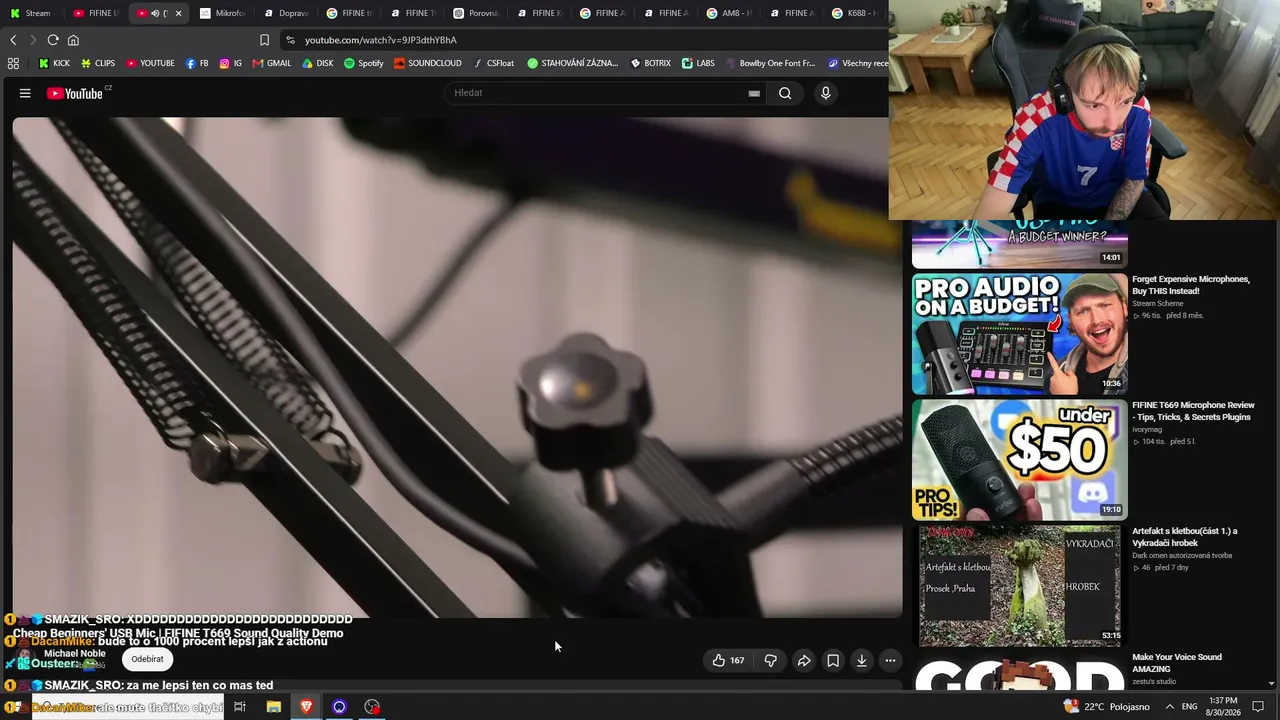The image size is (1280, 720).
Task: Switch to the K688 tab
Action: (854, 13)
